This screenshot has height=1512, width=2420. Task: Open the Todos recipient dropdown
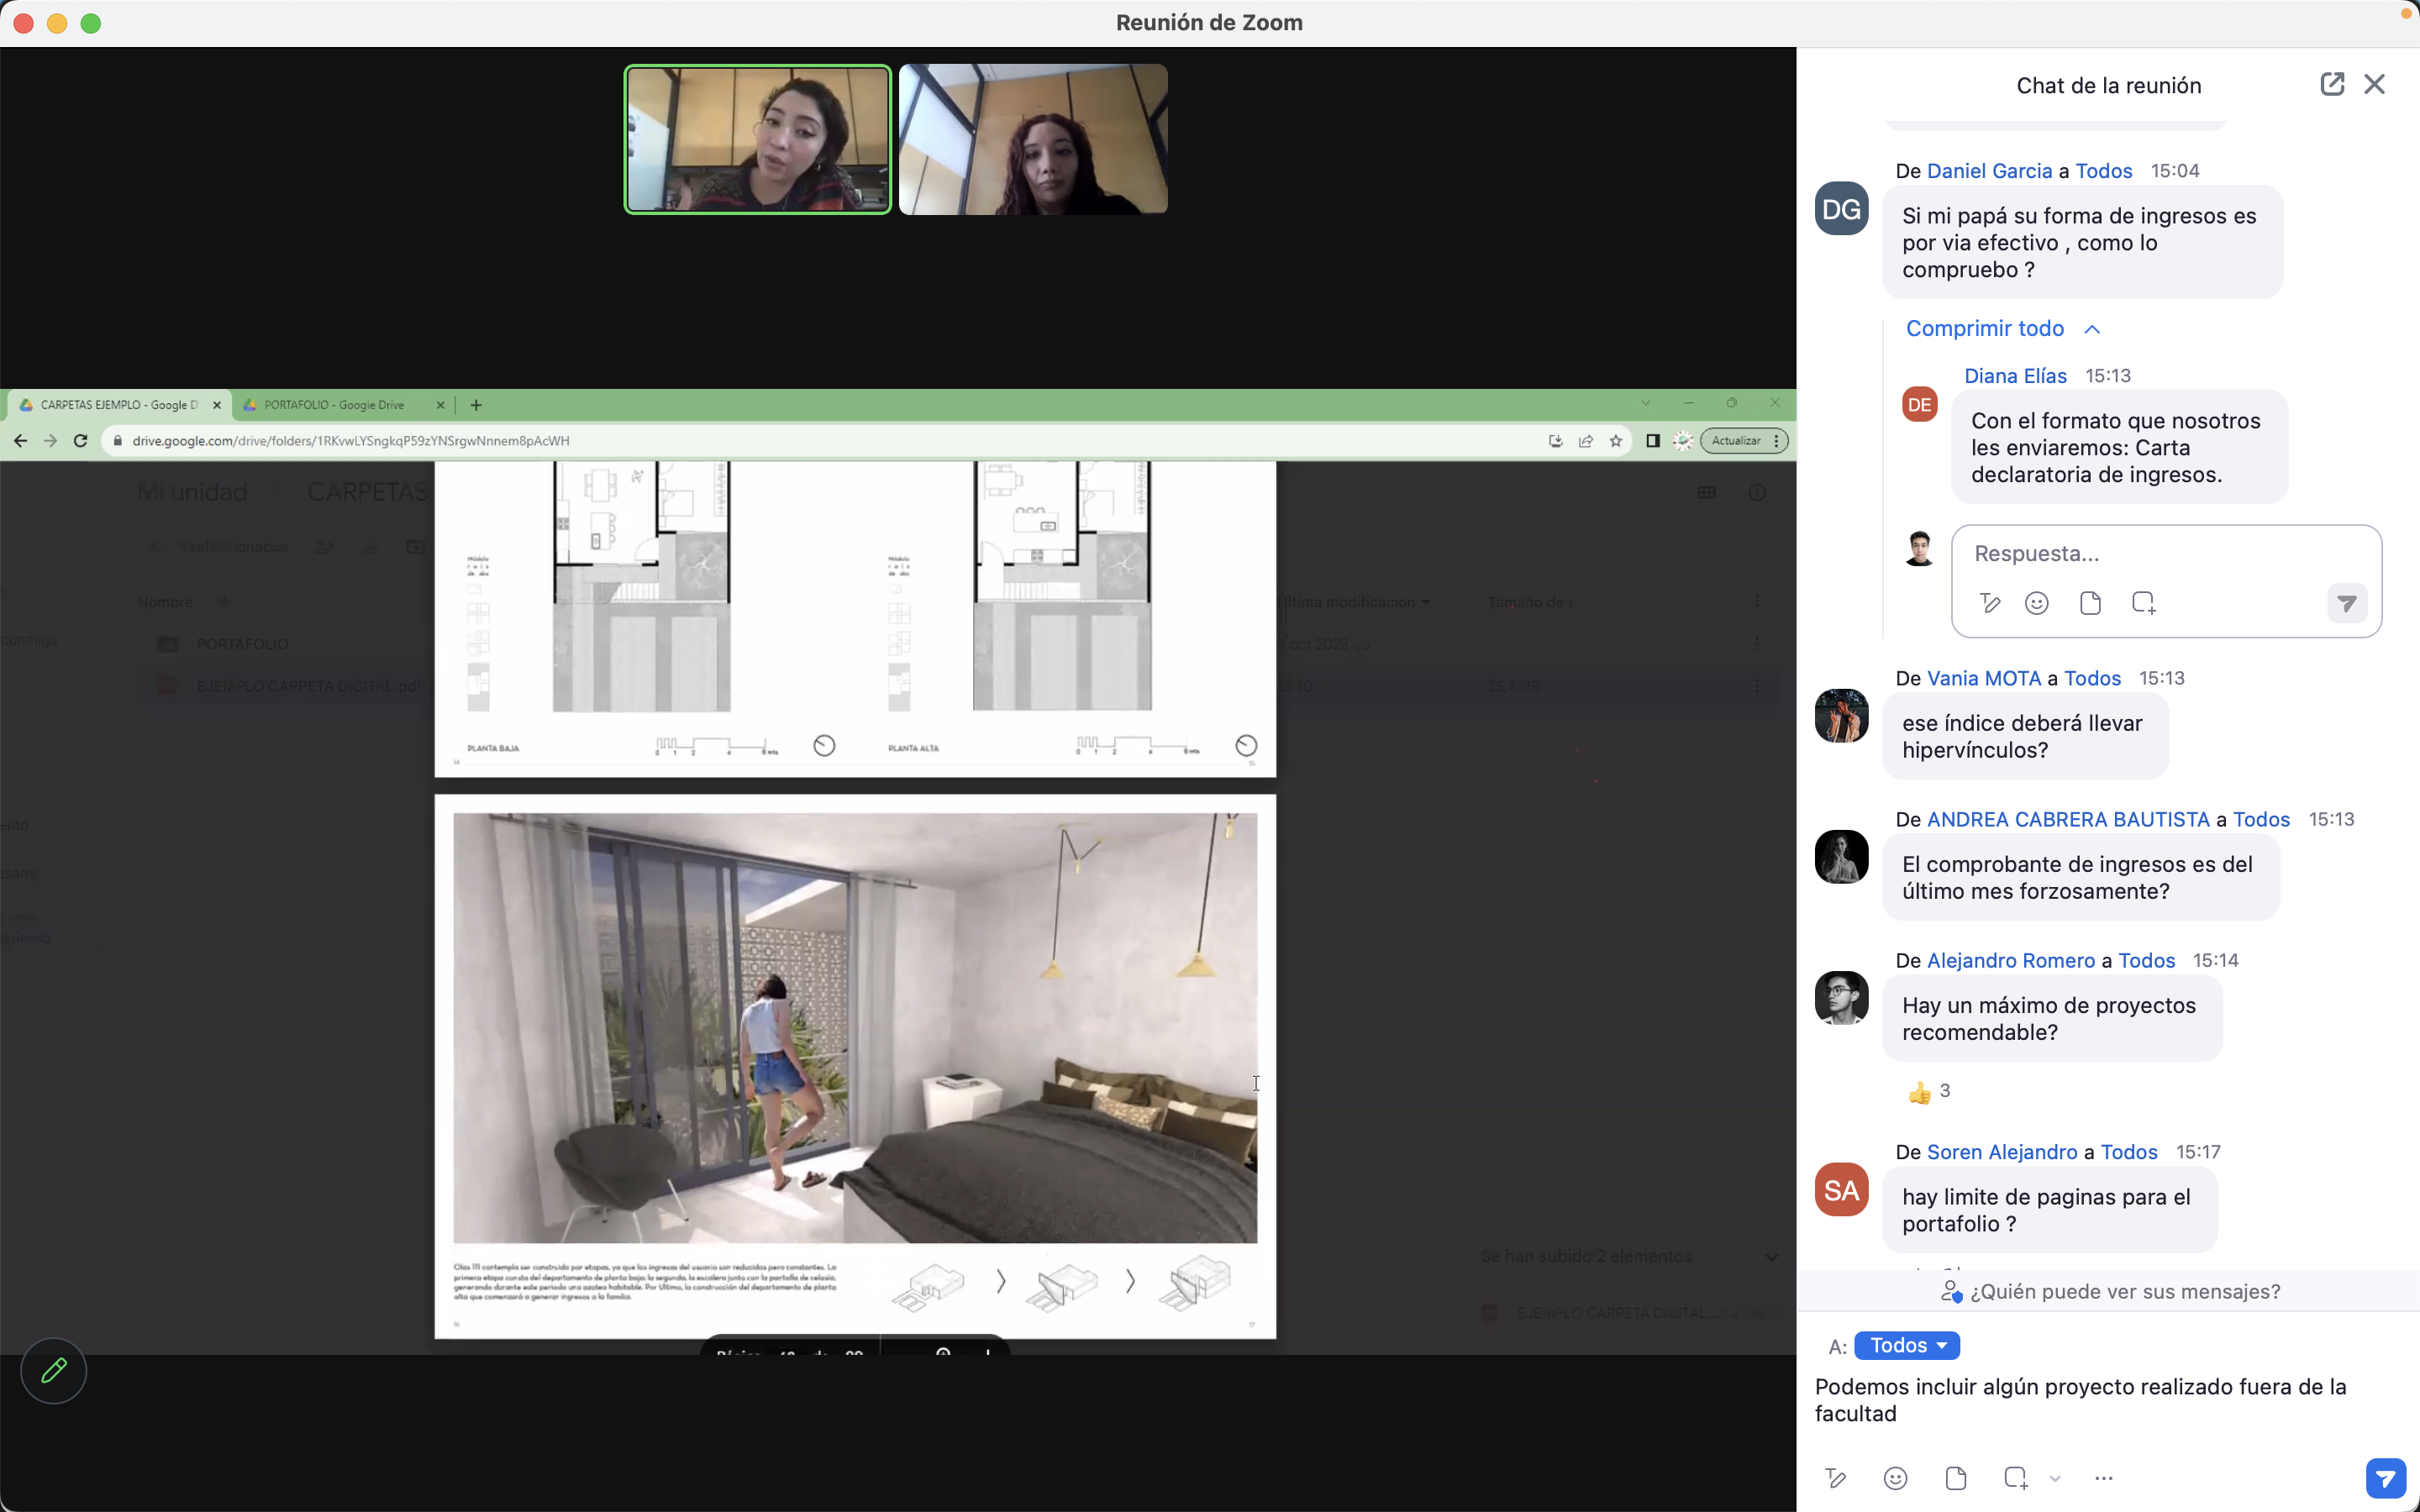pyautogui.click(x=1906, y=1345)
